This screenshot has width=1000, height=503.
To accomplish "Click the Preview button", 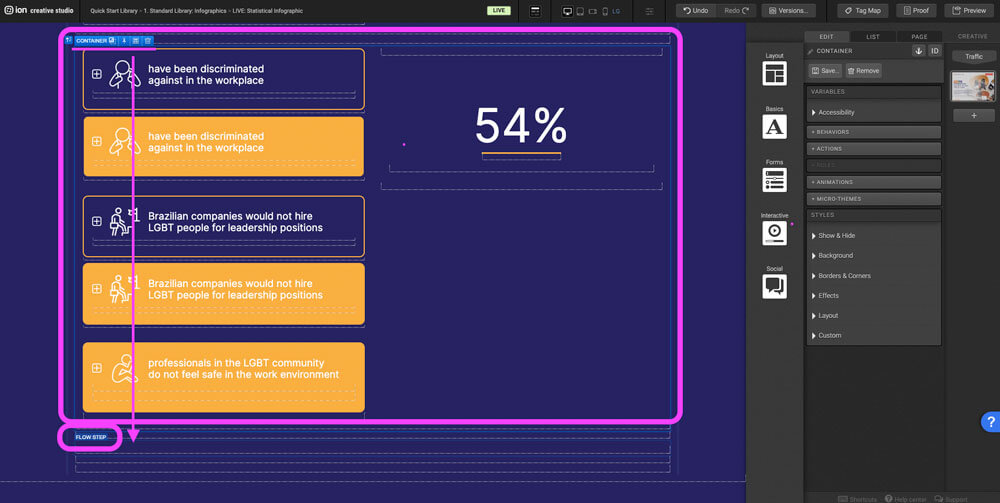I will [x=968, y=11].
